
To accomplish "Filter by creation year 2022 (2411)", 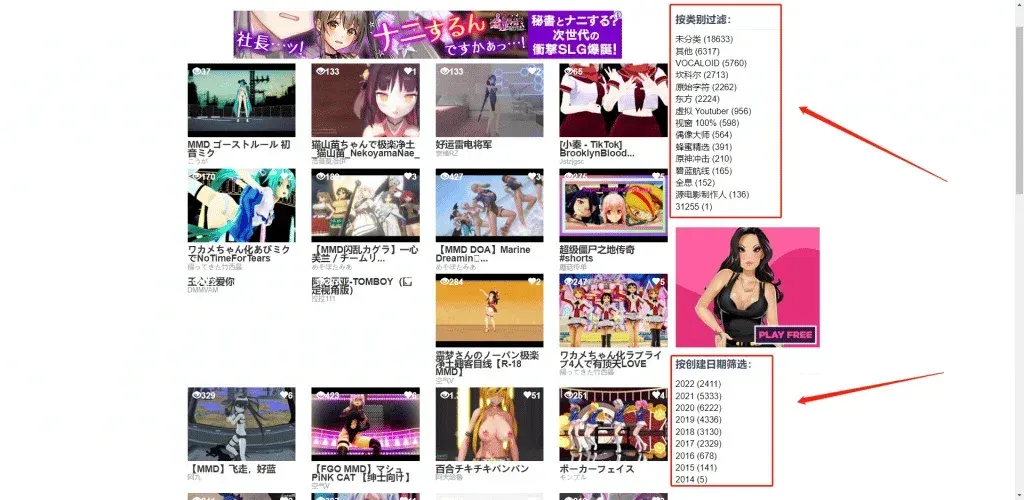I will pos(698,384).
